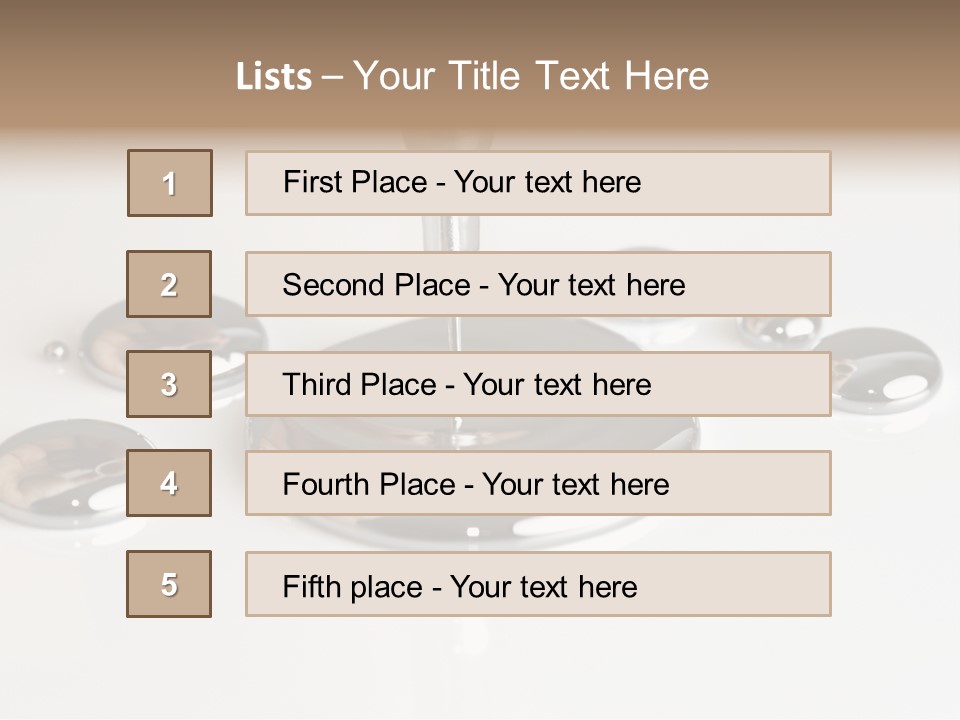Click the number 1 box

(170, 183)
